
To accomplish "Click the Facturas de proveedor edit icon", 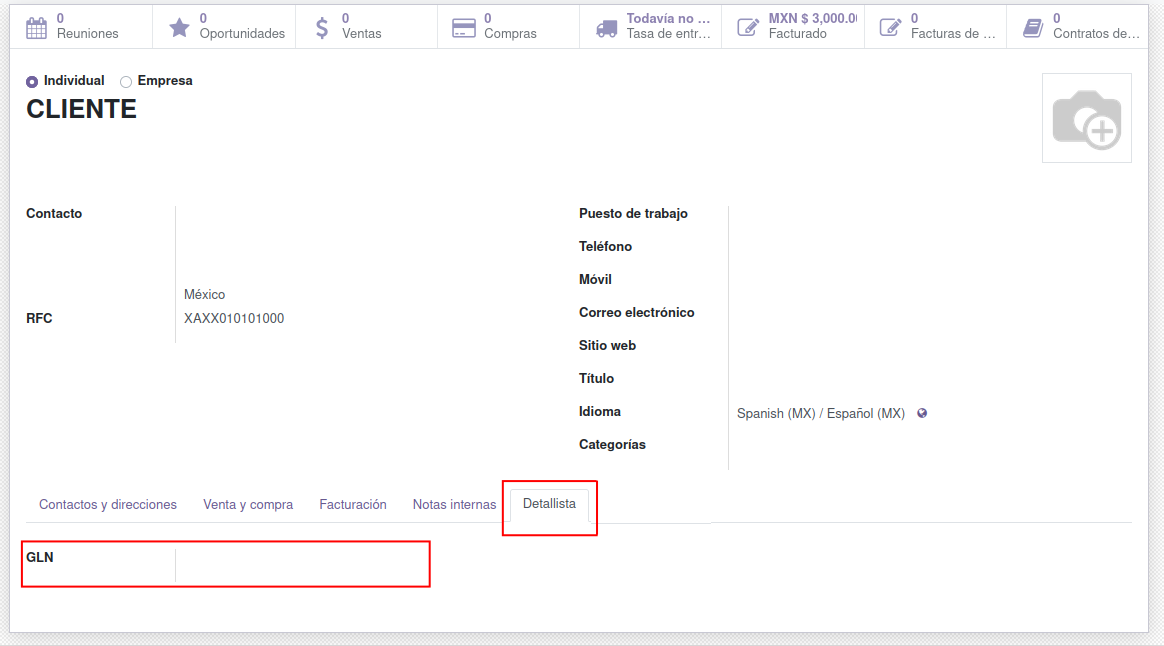I will (890, 27).
